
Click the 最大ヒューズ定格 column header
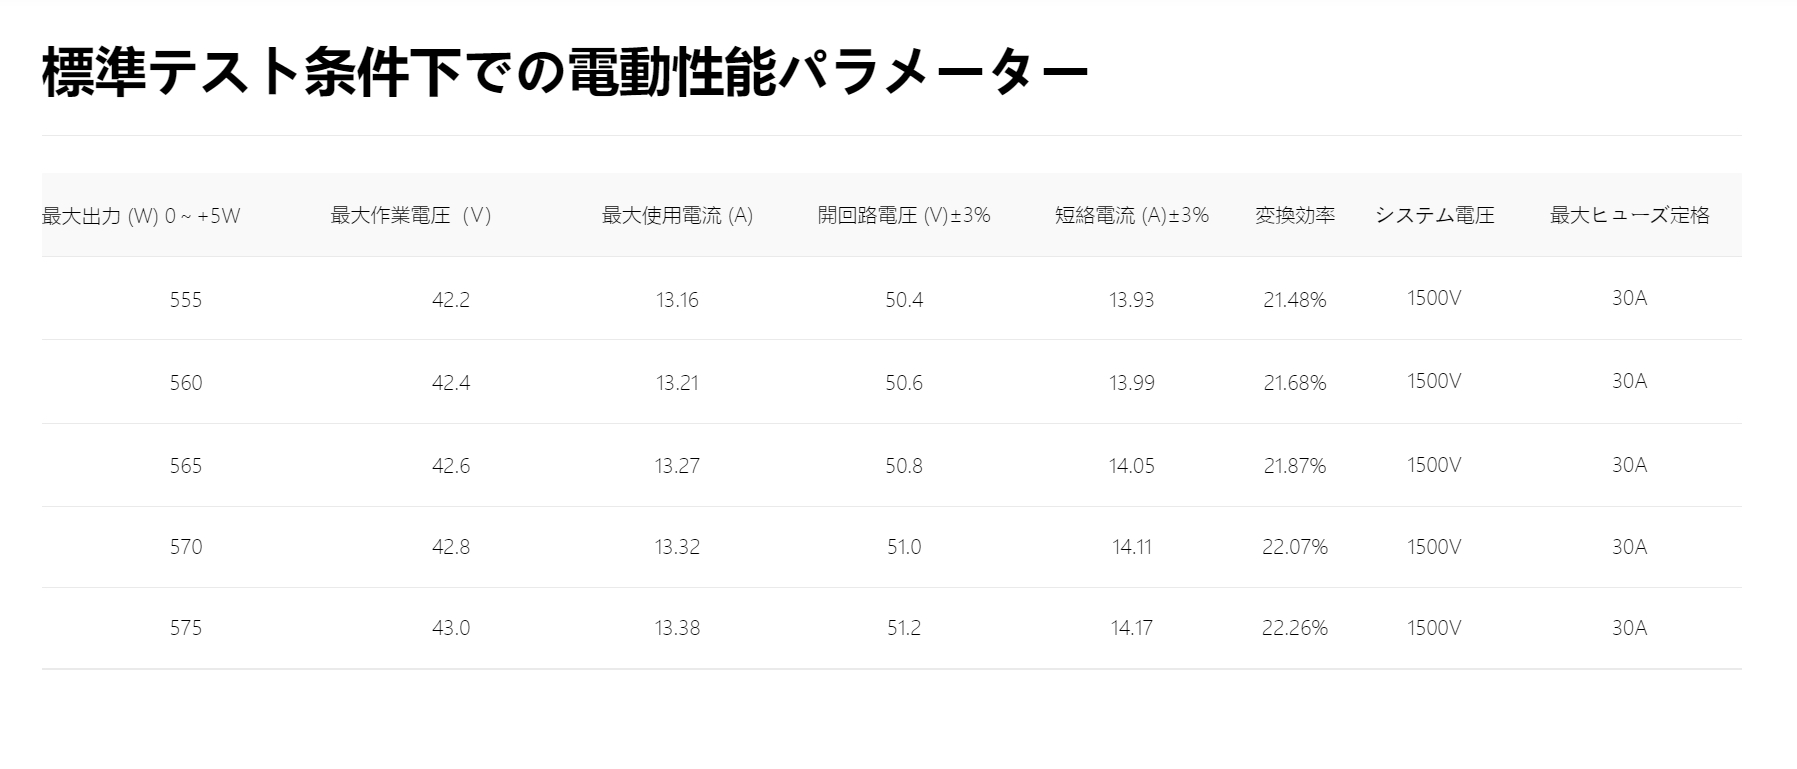tap(1630, 215)
